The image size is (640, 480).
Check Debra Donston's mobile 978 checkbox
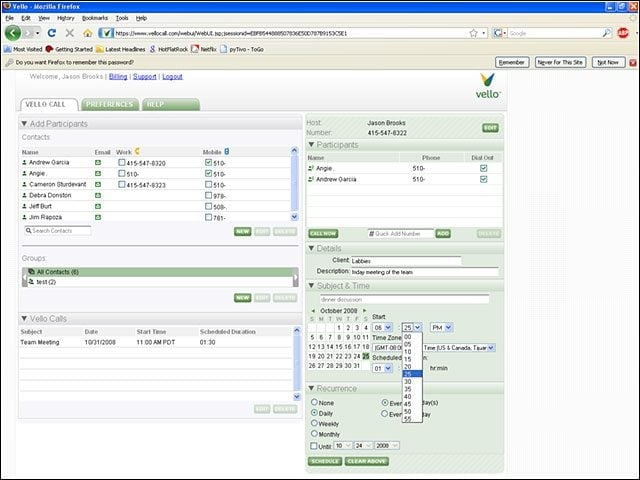(x=209, y=196)
